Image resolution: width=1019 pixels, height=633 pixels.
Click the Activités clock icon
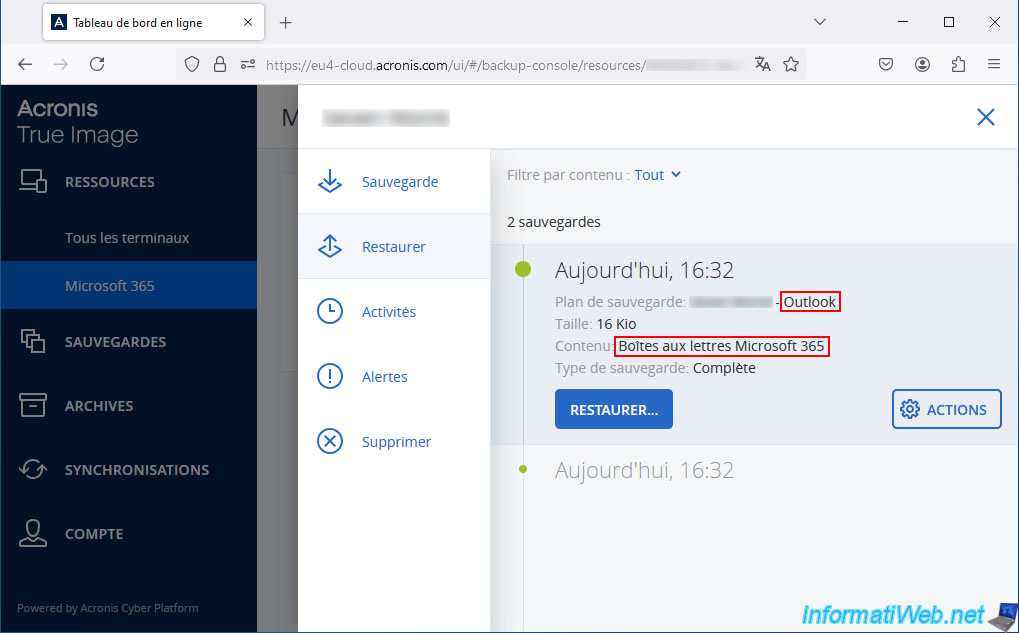329,312
